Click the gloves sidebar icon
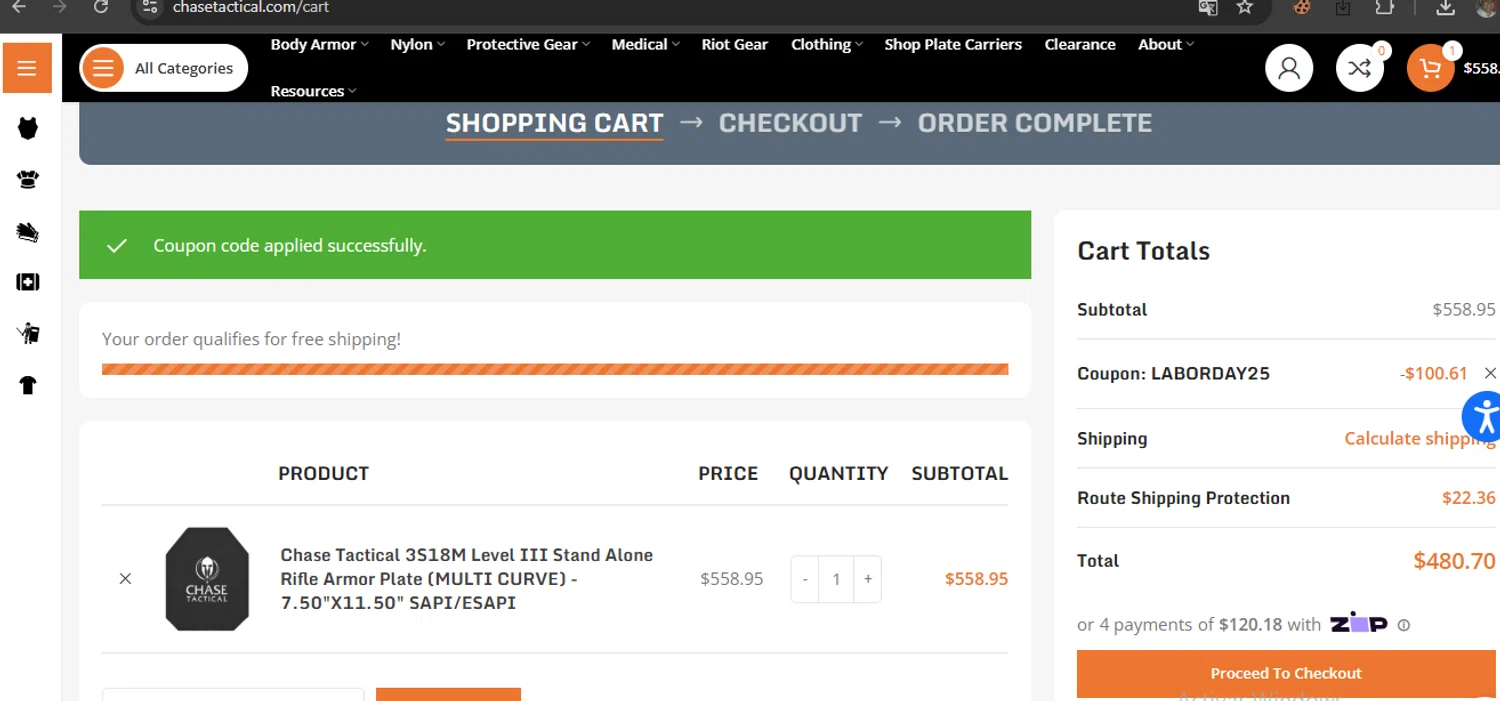1500x701 pixels. (x=28, y=232)
